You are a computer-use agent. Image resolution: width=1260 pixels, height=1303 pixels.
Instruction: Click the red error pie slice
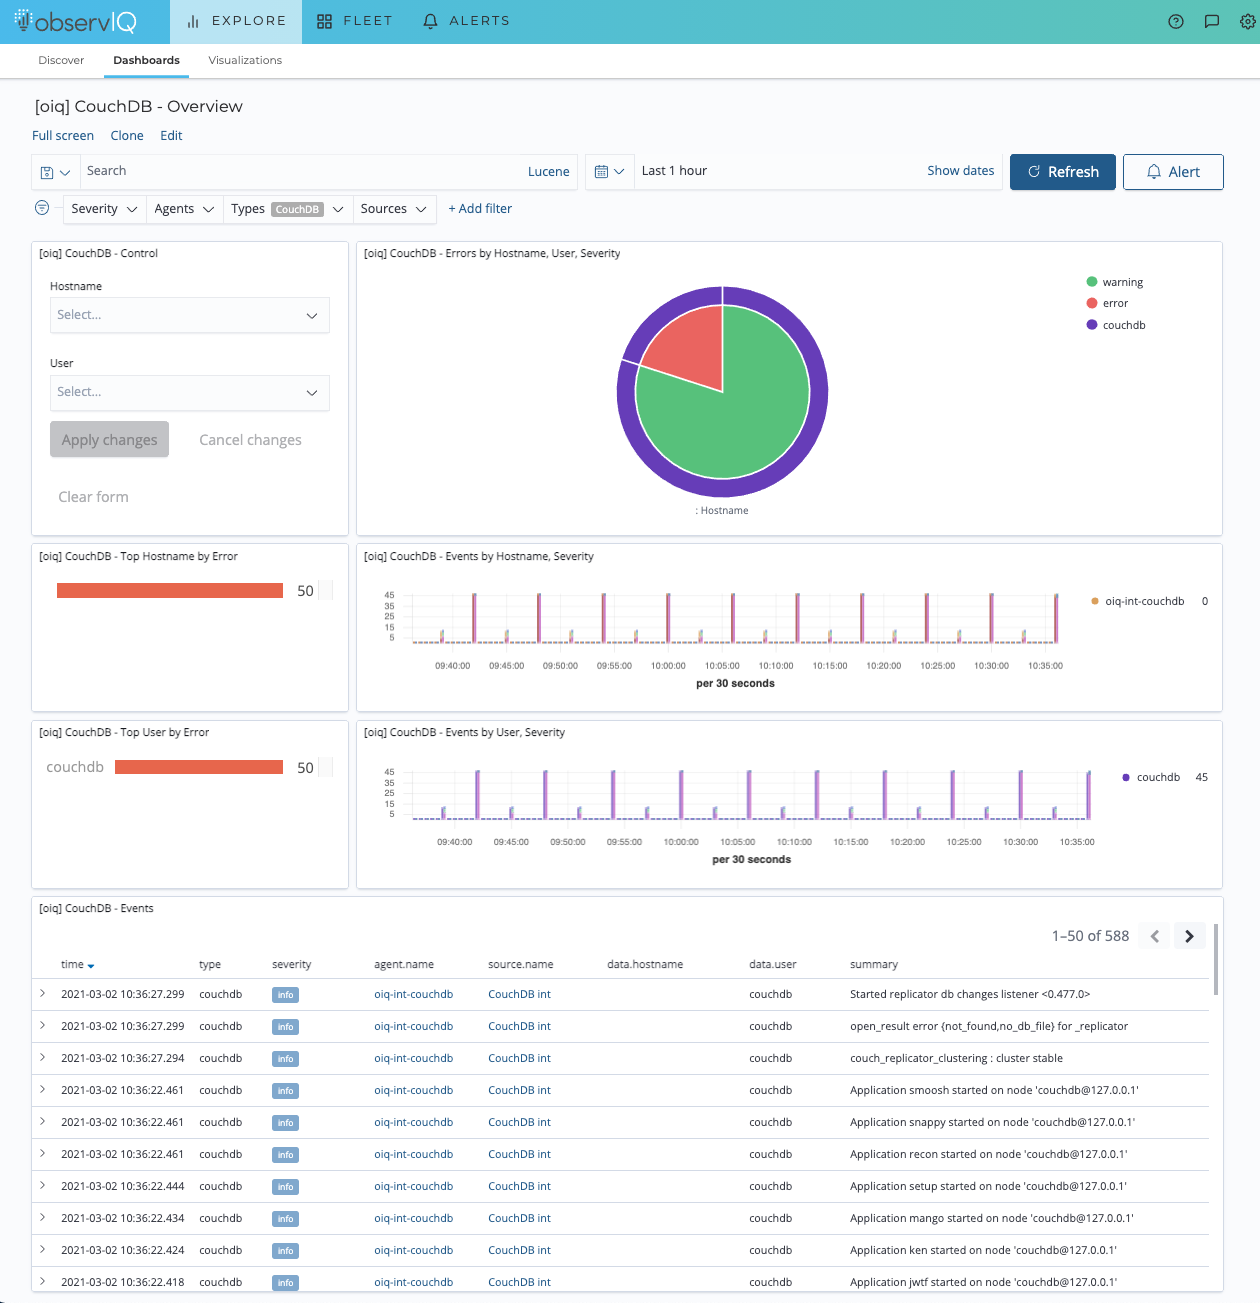[x=690, y=350]
